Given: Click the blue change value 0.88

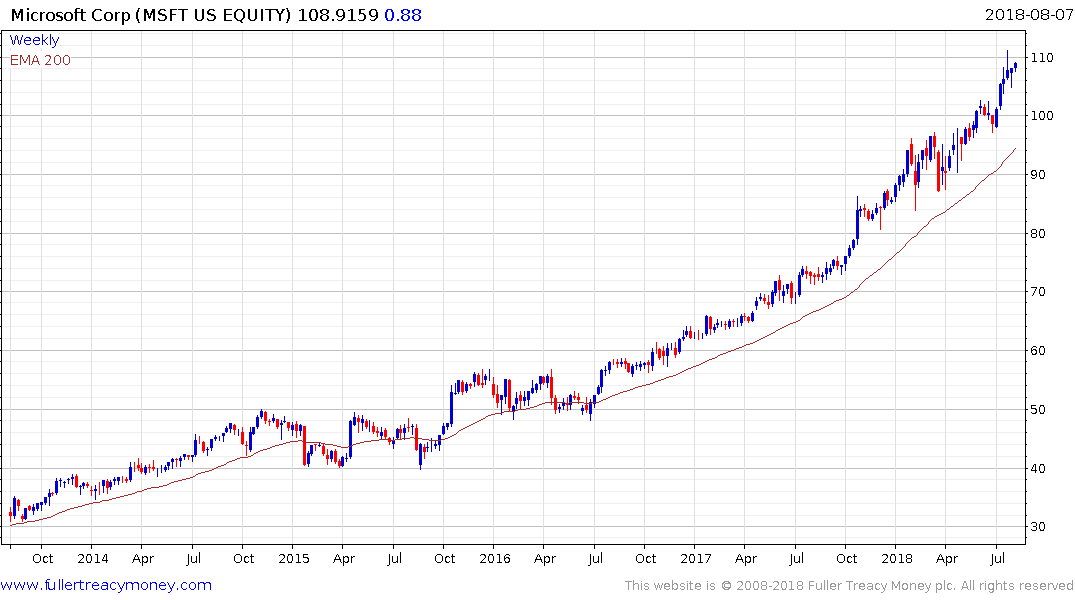Looking at the screenshot, I should coord(403,15).
